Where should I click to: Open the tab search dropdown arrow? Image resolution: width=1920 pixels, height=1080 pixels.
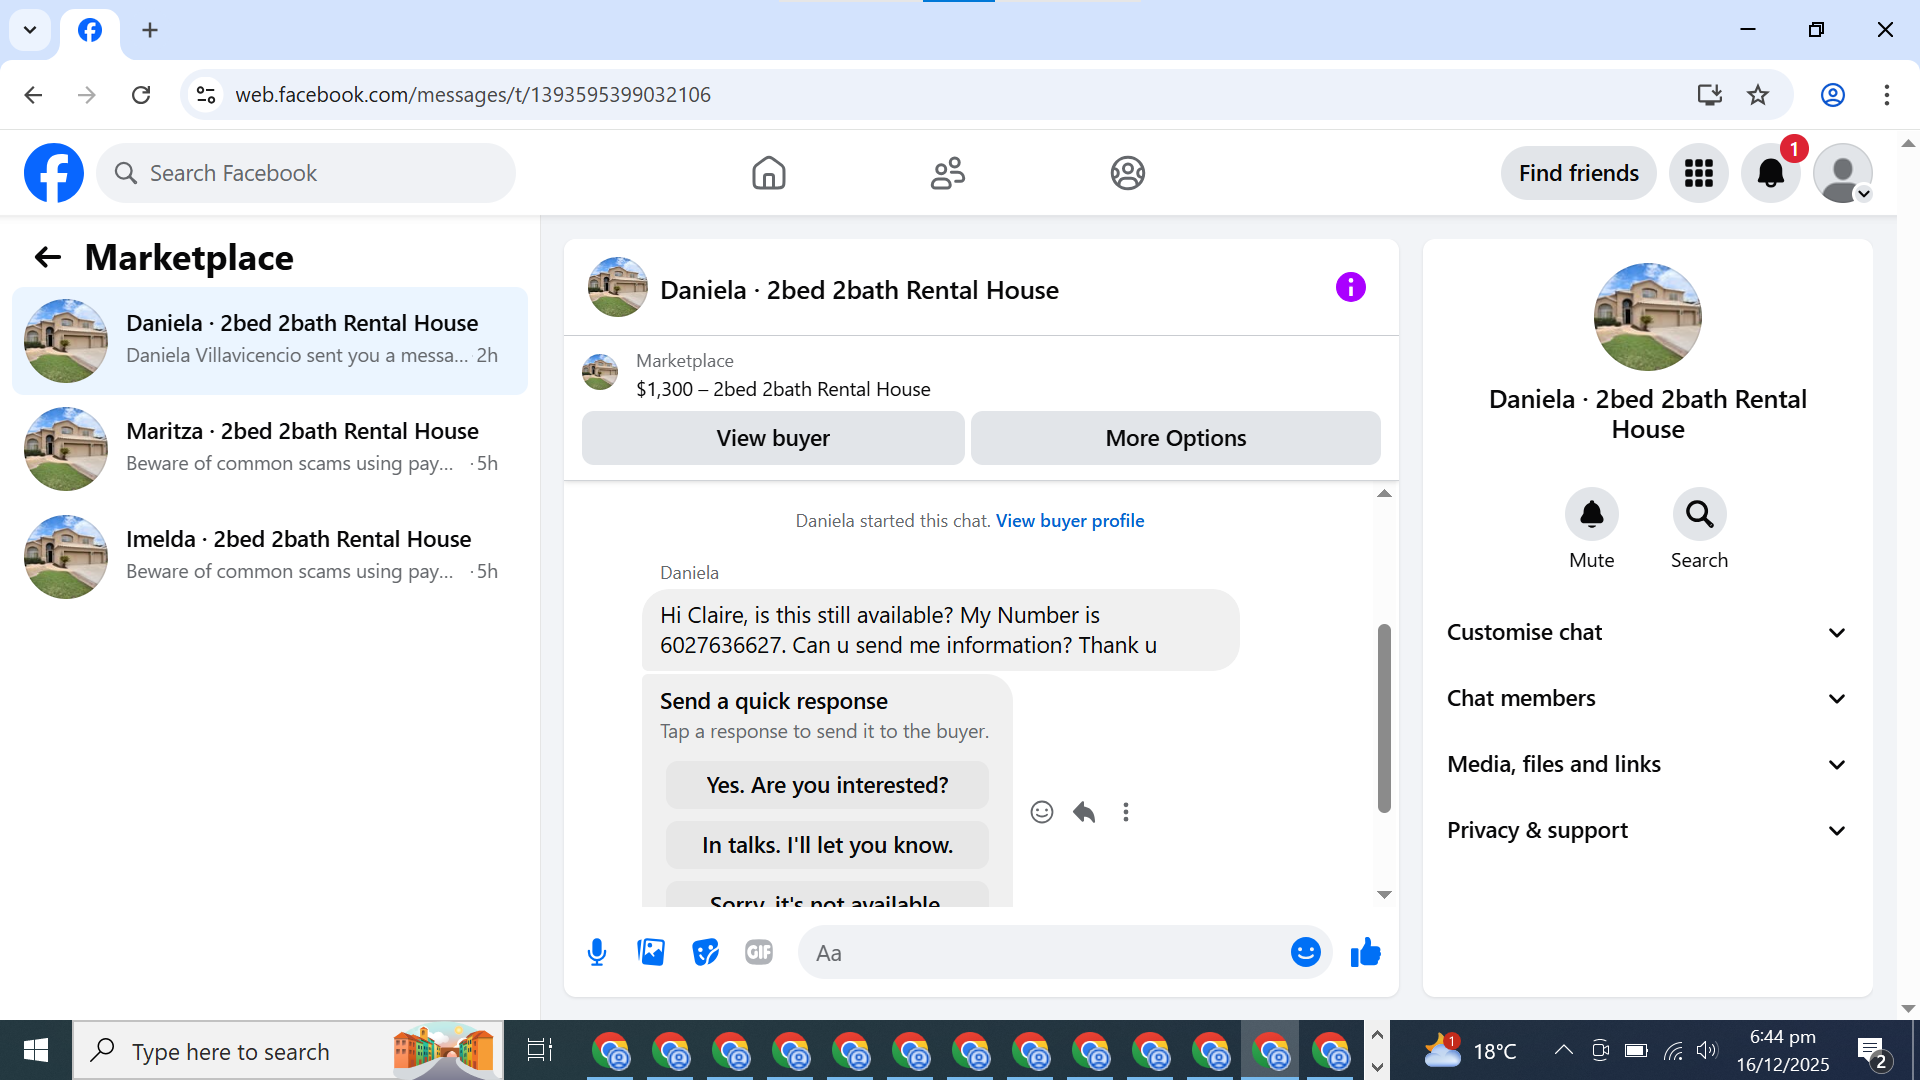(x=30, y=30)
